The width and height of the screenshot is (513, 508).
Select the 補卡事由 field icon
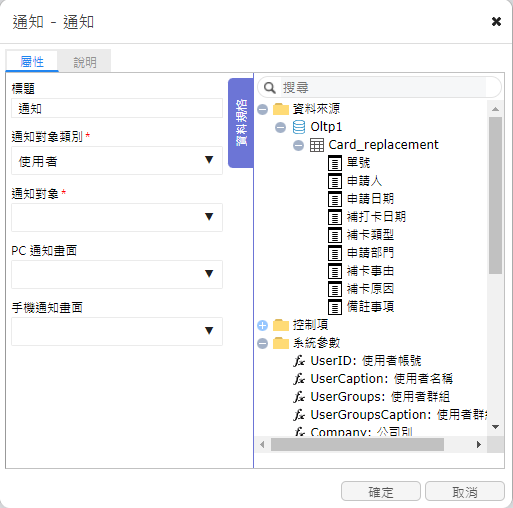click(335, 271)
